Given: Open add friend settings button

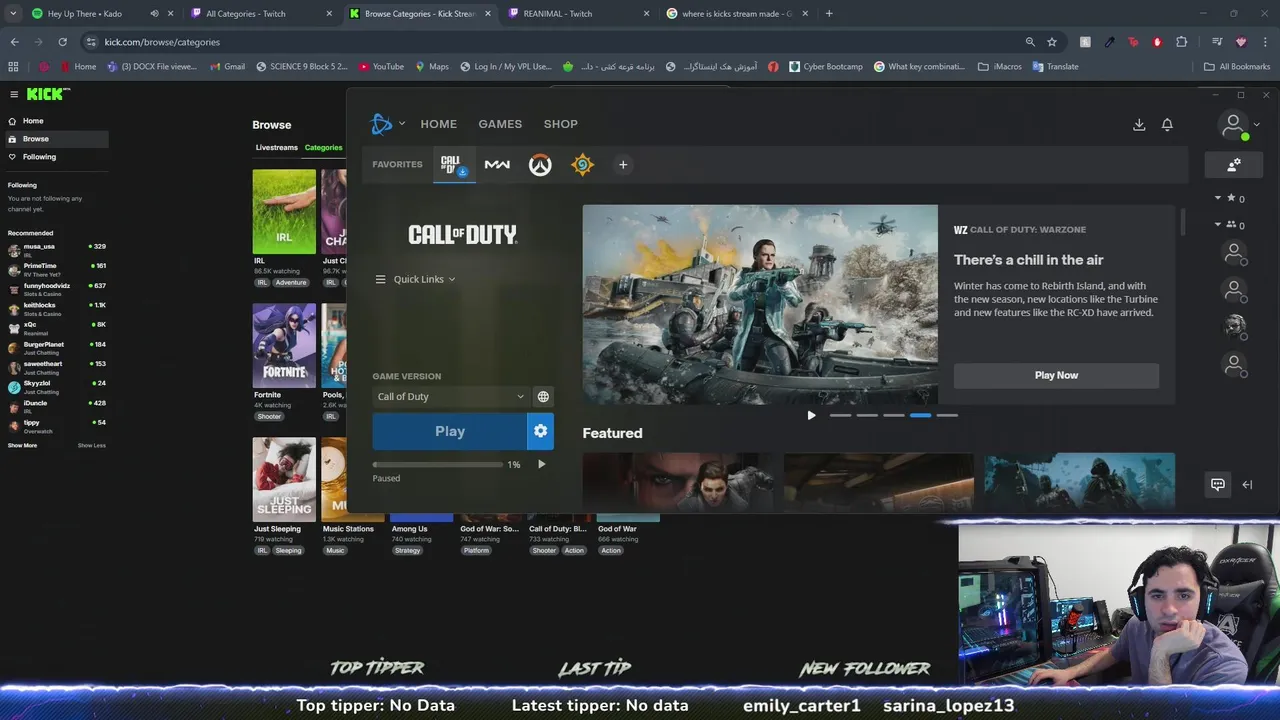Looking at the screenshot, I should [1234, 165].
